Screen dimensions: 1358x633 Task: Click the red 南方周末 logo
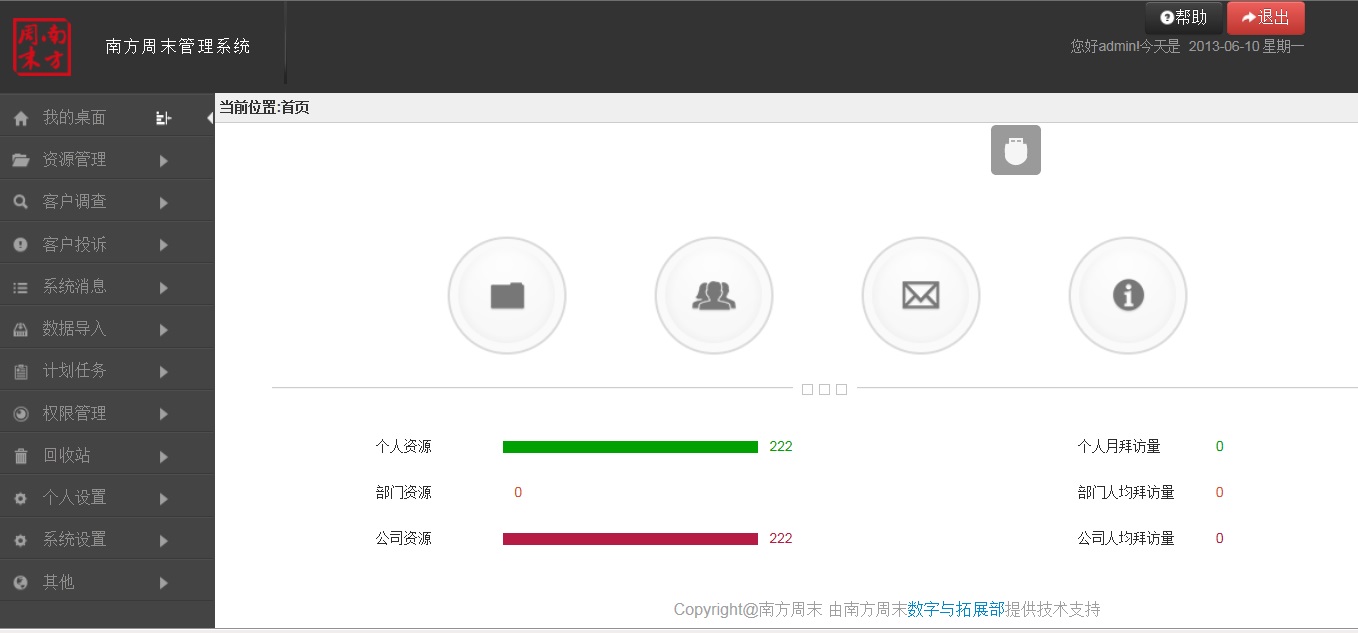[x=42, y=47]
